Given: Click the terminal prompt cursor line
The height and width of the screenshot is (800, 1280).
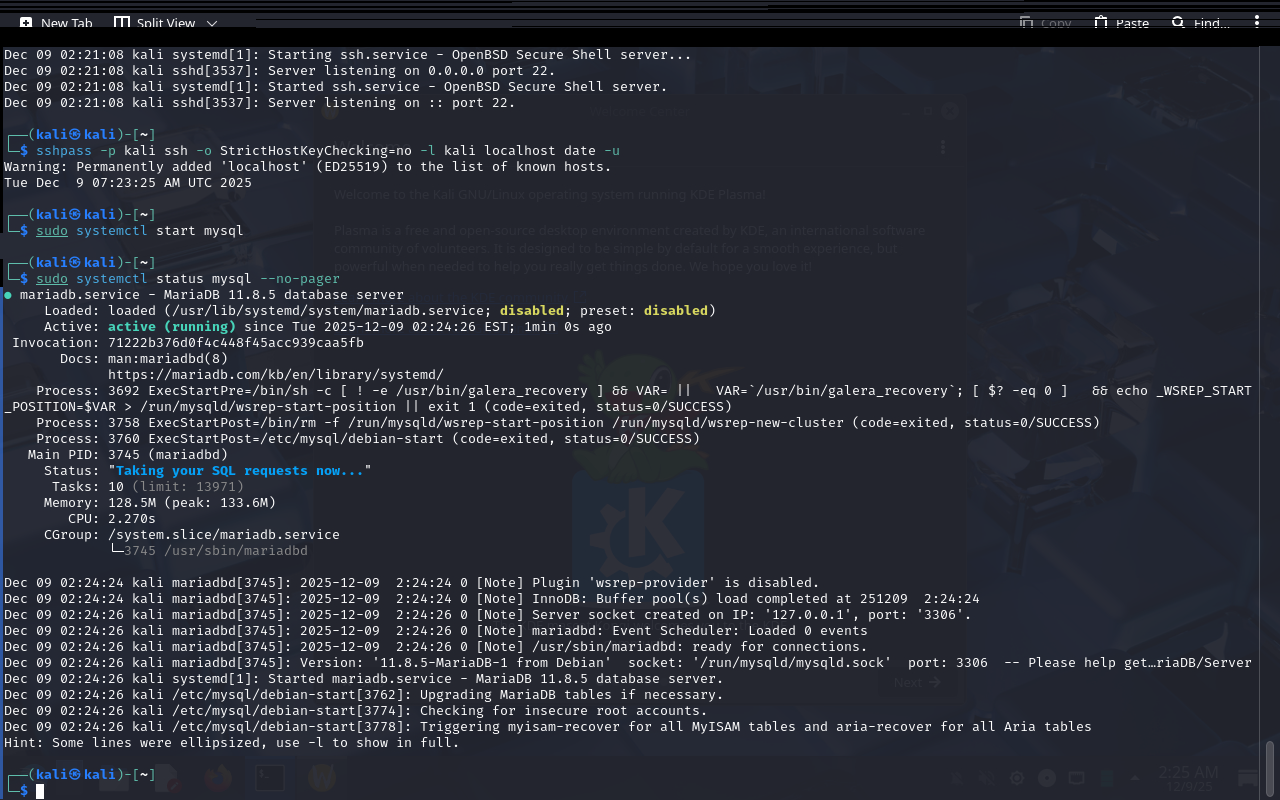Looking at the screenshot, I should point(40,791).
